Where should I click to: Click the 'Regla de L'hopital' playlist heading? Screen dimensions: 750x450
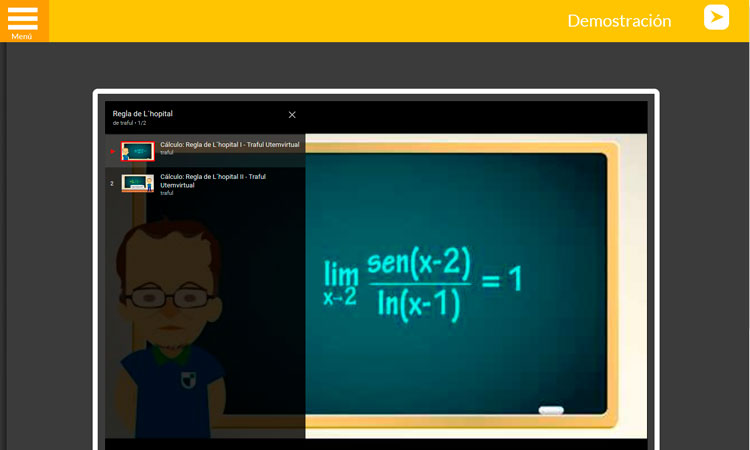(x=142, y=114)
